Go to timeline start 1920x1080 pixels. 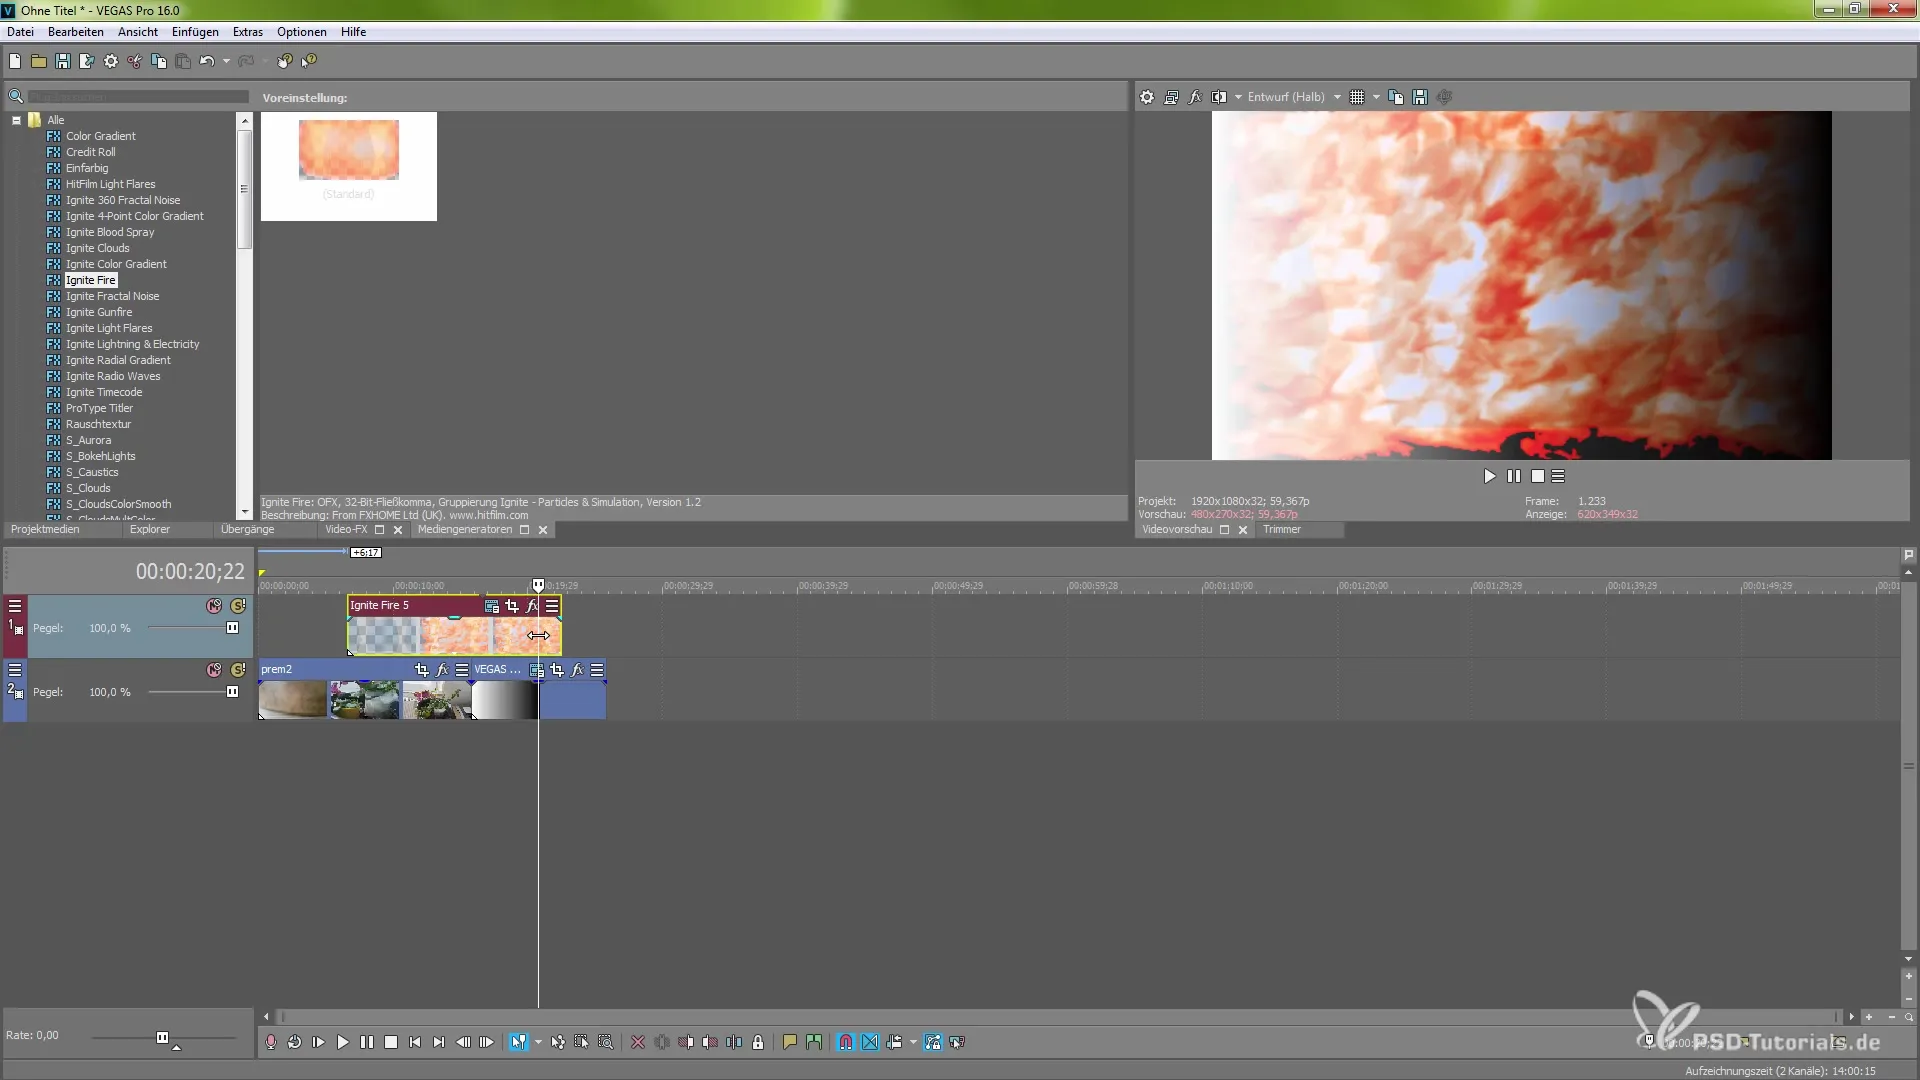click(x=415, y=1042)
